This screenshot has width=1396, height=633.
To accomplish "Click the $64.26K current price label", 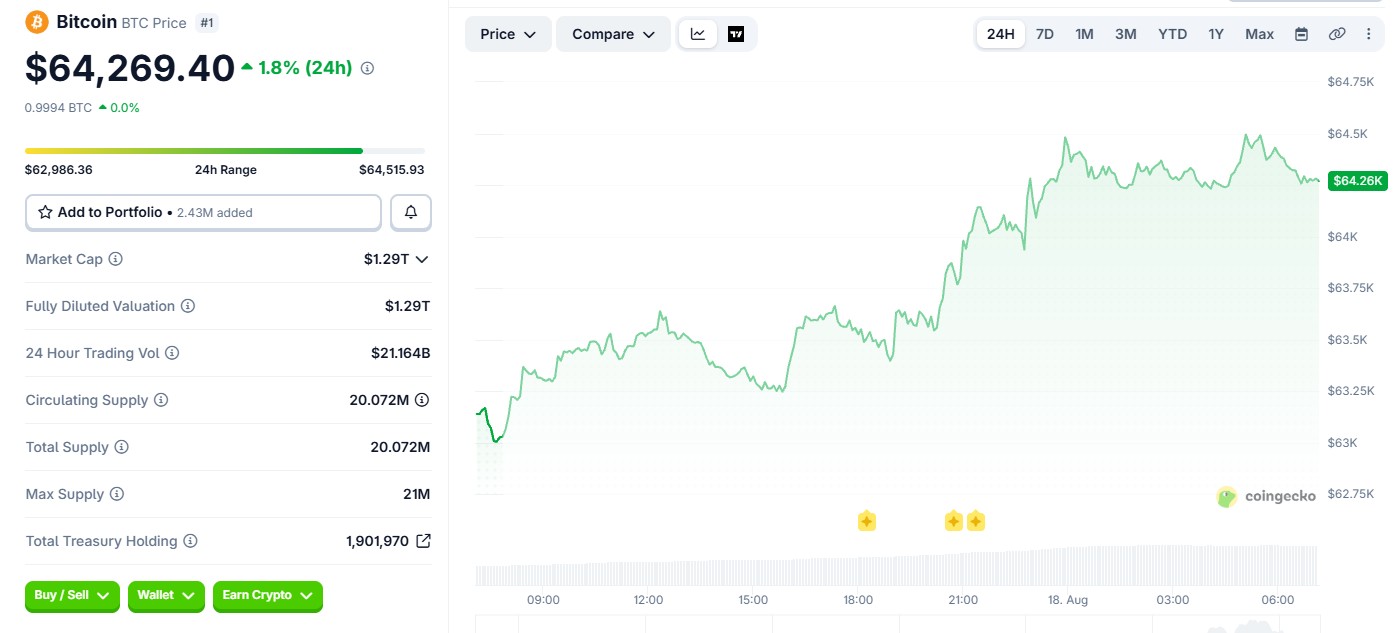I will [1358, 181].
